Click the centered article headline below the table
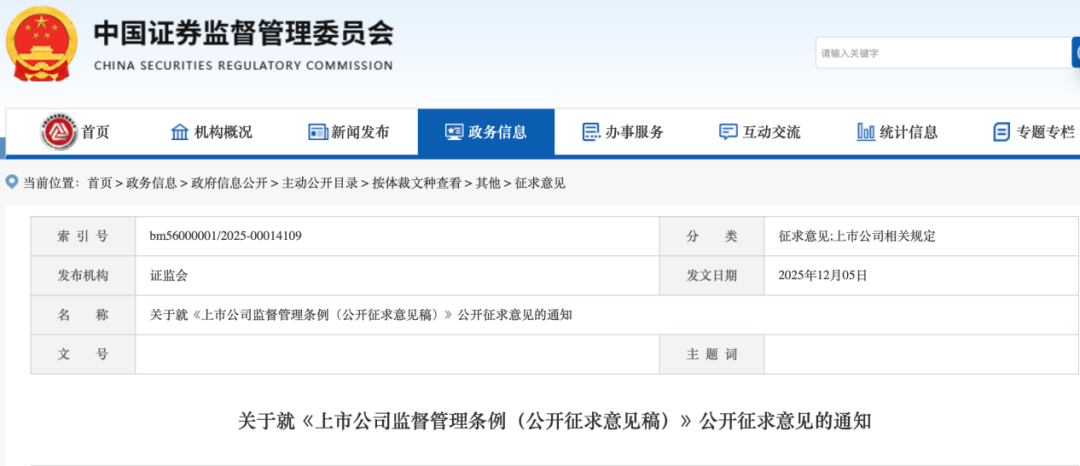Viewport: 1080px width, 466px height. tap(554, 421)
